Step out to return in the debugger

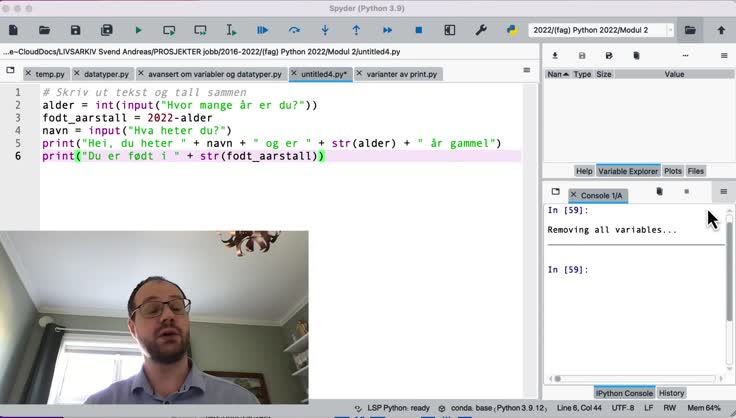(356, 30)
